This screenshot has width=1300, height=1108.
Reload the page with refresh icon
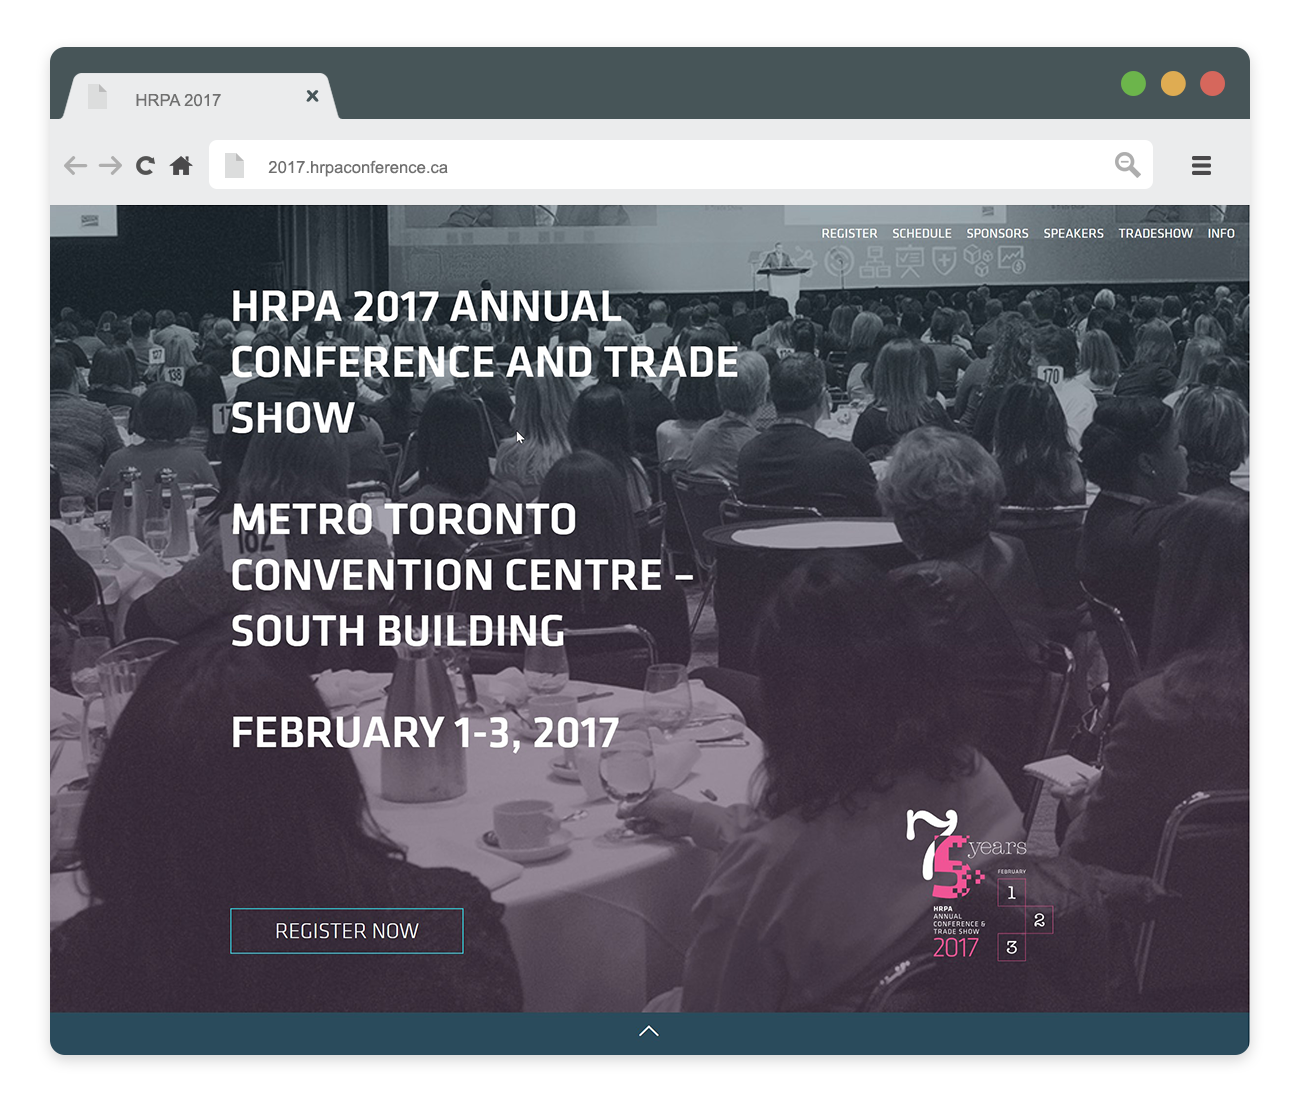click(x=145, y=165)
